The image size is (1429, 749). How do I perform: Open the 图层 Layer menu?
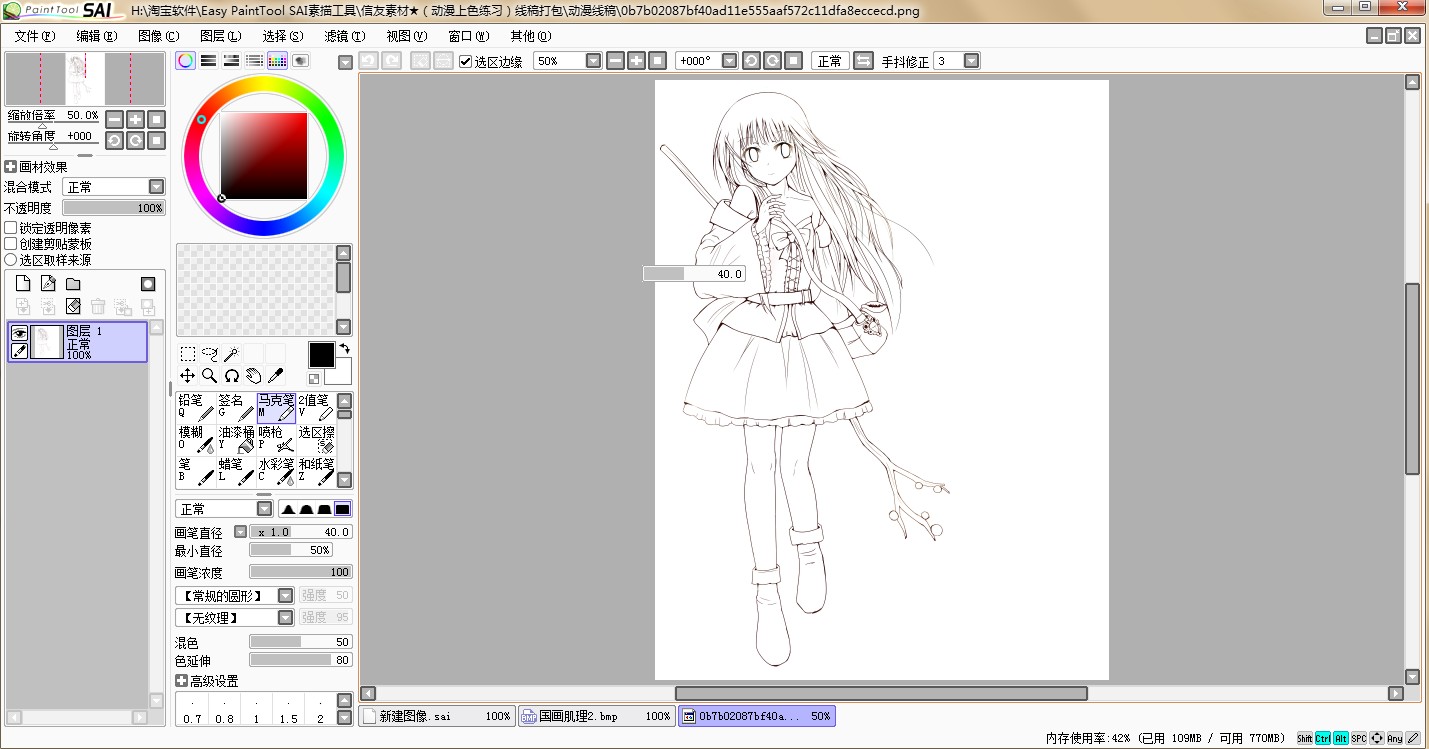pyautogui.click(x=220, y=36)
